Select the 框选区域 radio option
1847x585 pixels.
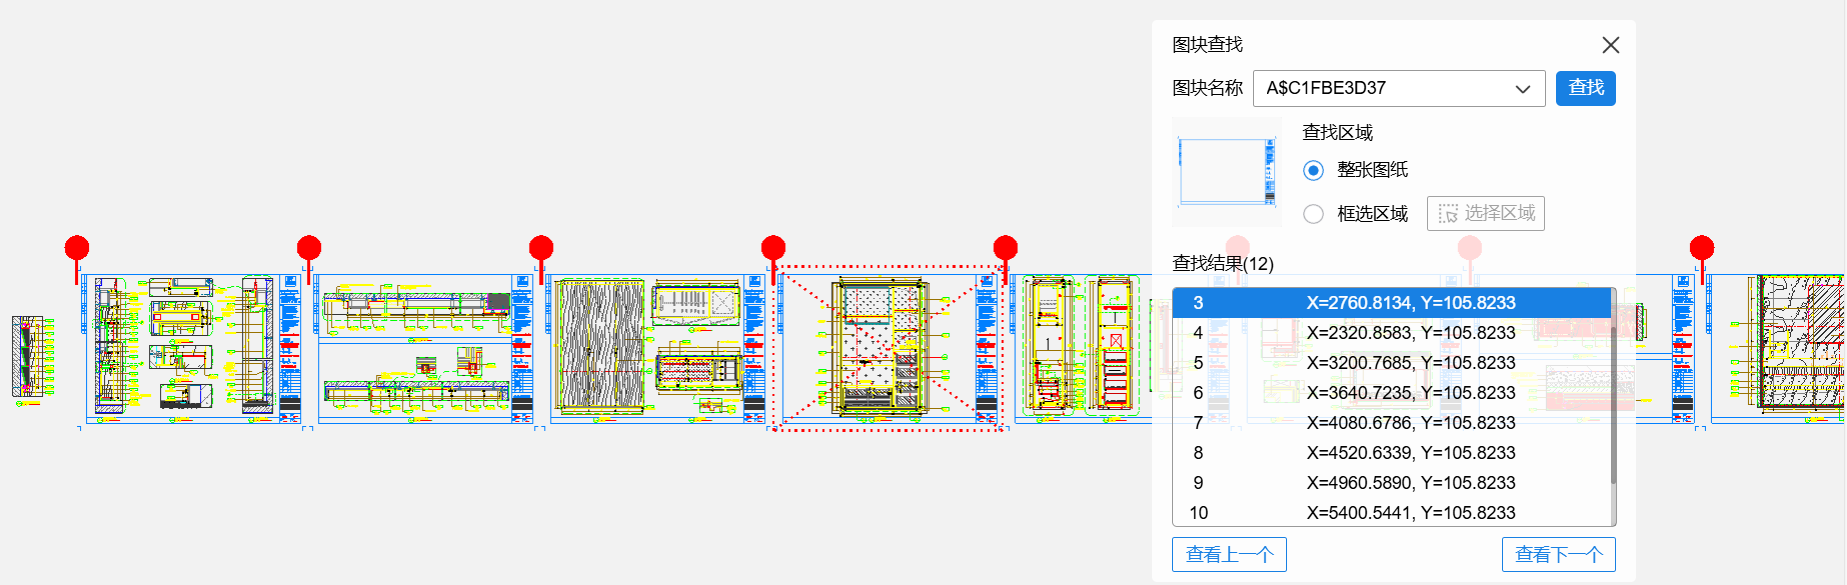click(x=1314, y=214)
